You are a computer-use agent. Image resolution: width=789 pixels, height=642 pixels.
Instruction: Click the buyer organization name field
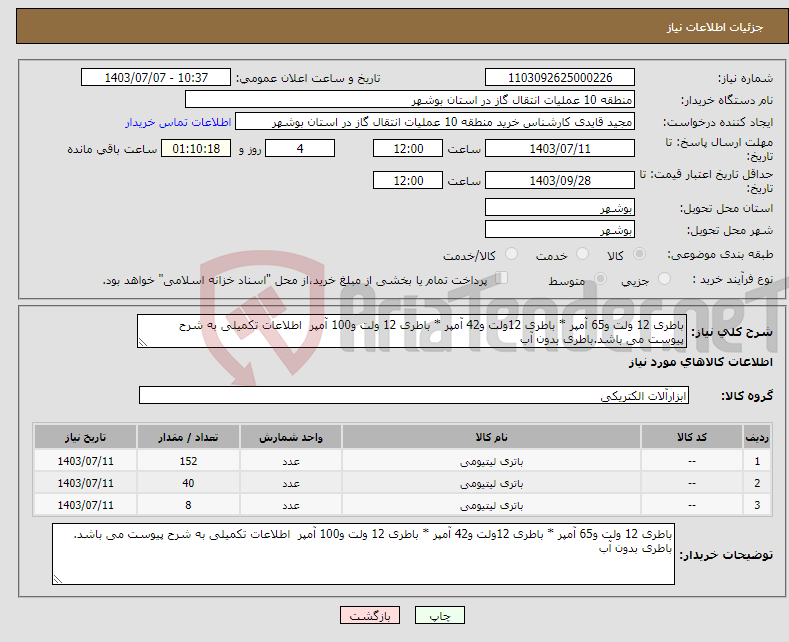pos(410,100)
